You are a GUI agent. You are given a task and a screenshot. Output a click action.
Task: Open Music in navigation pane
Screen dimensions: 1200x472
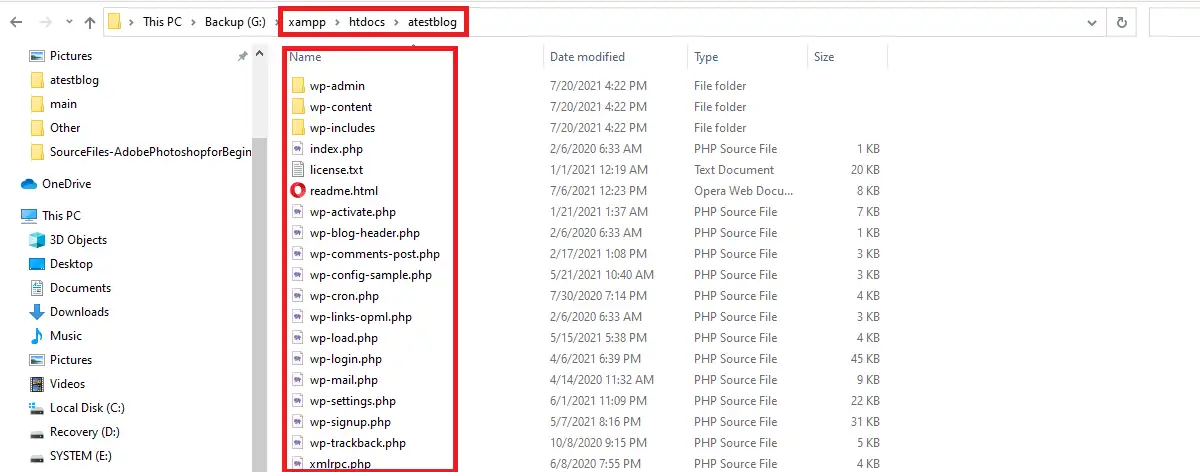click(66, 336)
